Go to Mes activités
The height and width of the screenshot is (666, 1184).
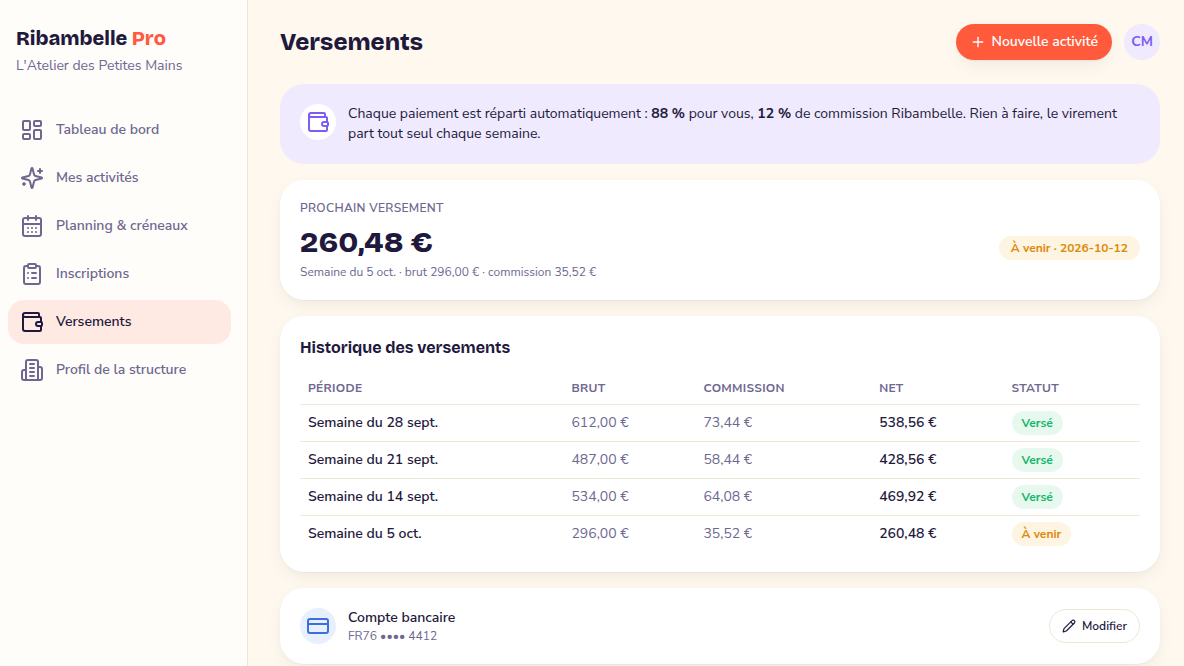[x=119, y=177]
